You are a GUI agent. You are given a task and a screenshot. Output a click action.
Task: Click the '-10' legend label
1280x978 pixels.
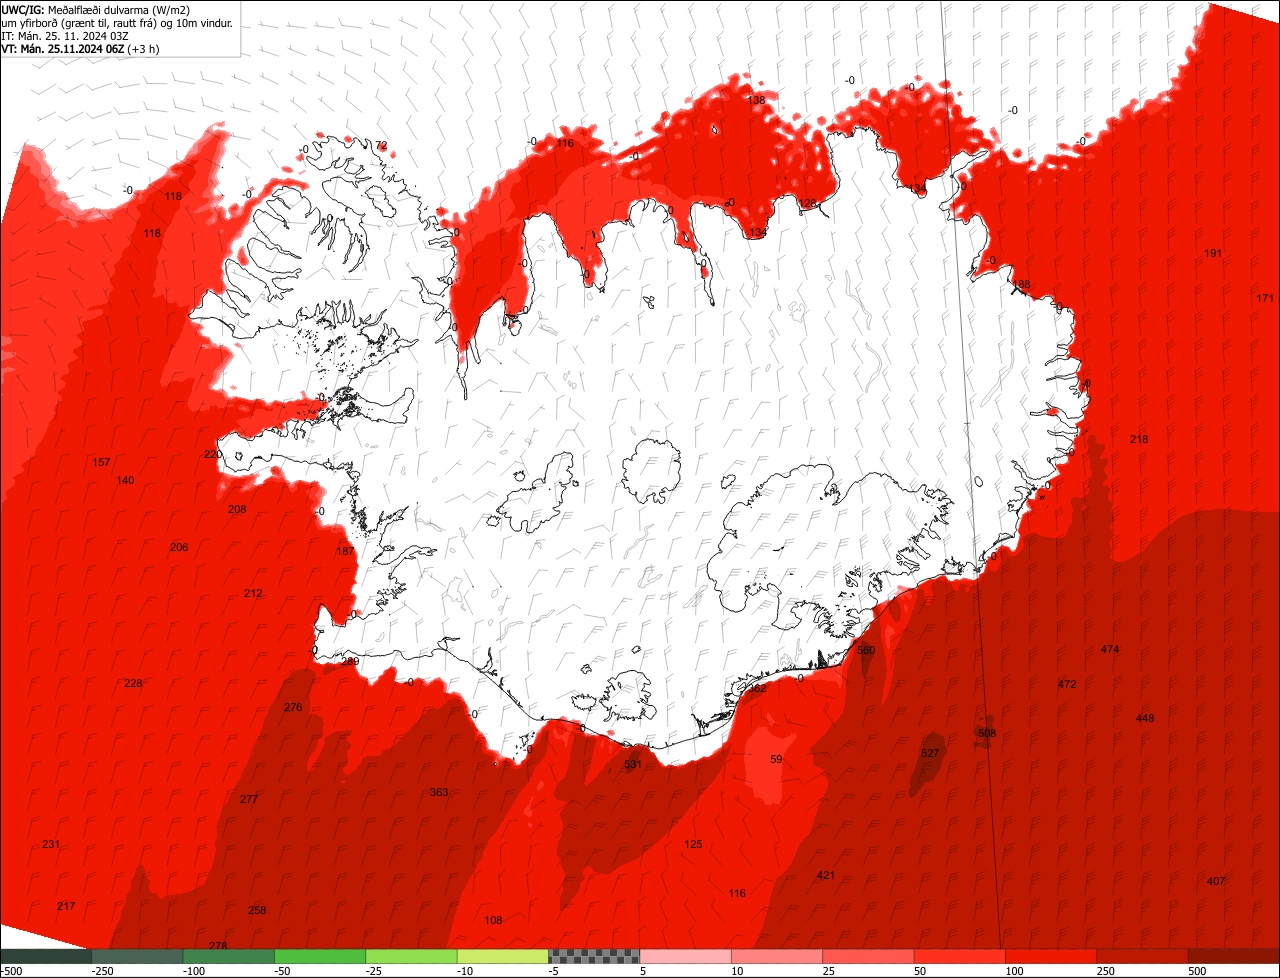pyautogui.click(x=466, y=971)
